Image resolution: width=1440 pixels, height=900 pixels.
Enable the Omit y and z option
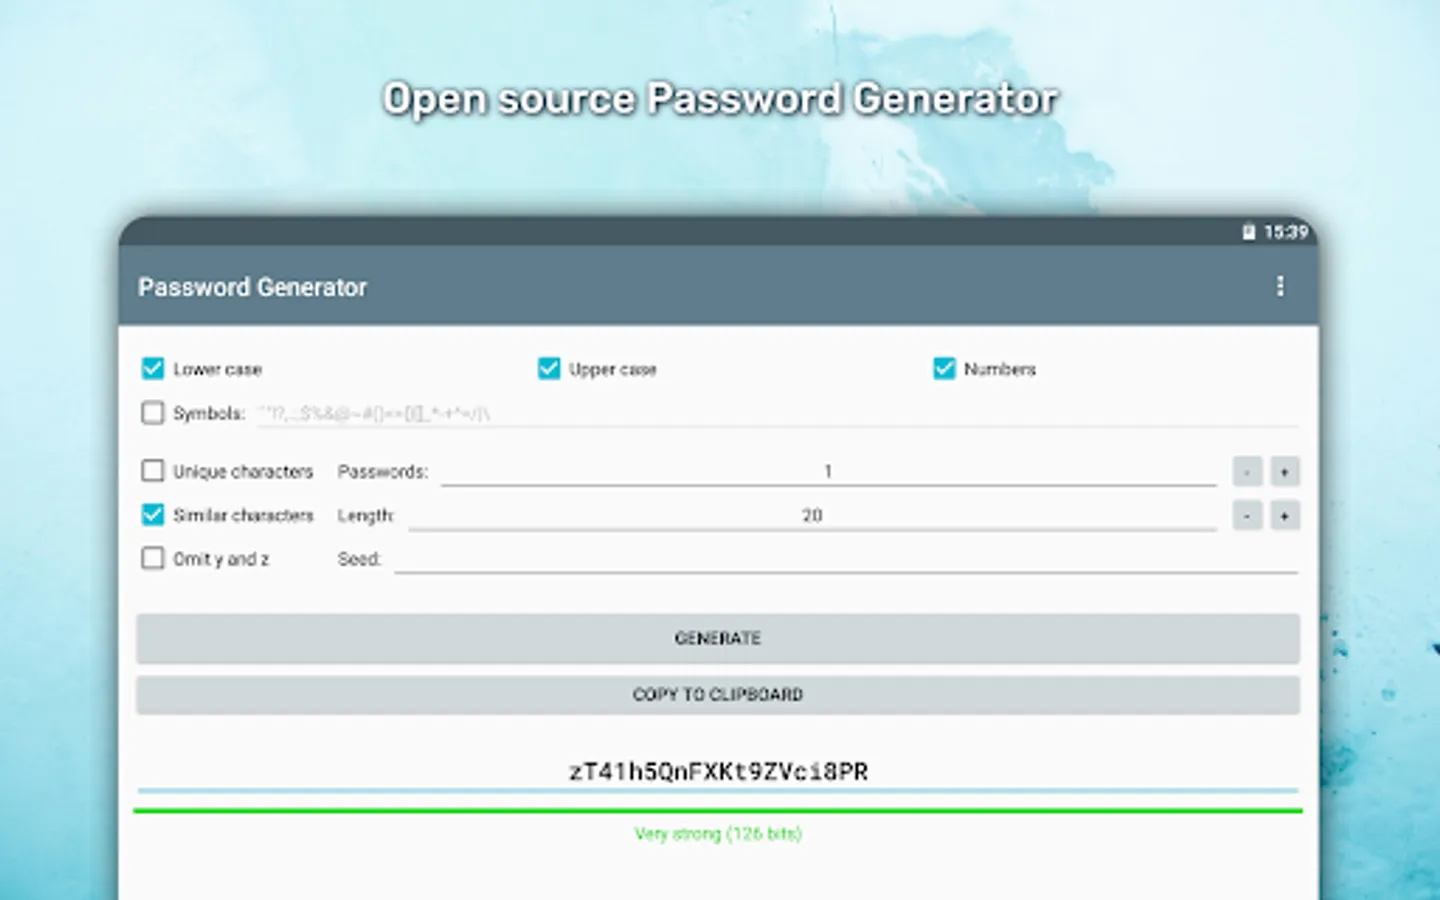[152, 558]
